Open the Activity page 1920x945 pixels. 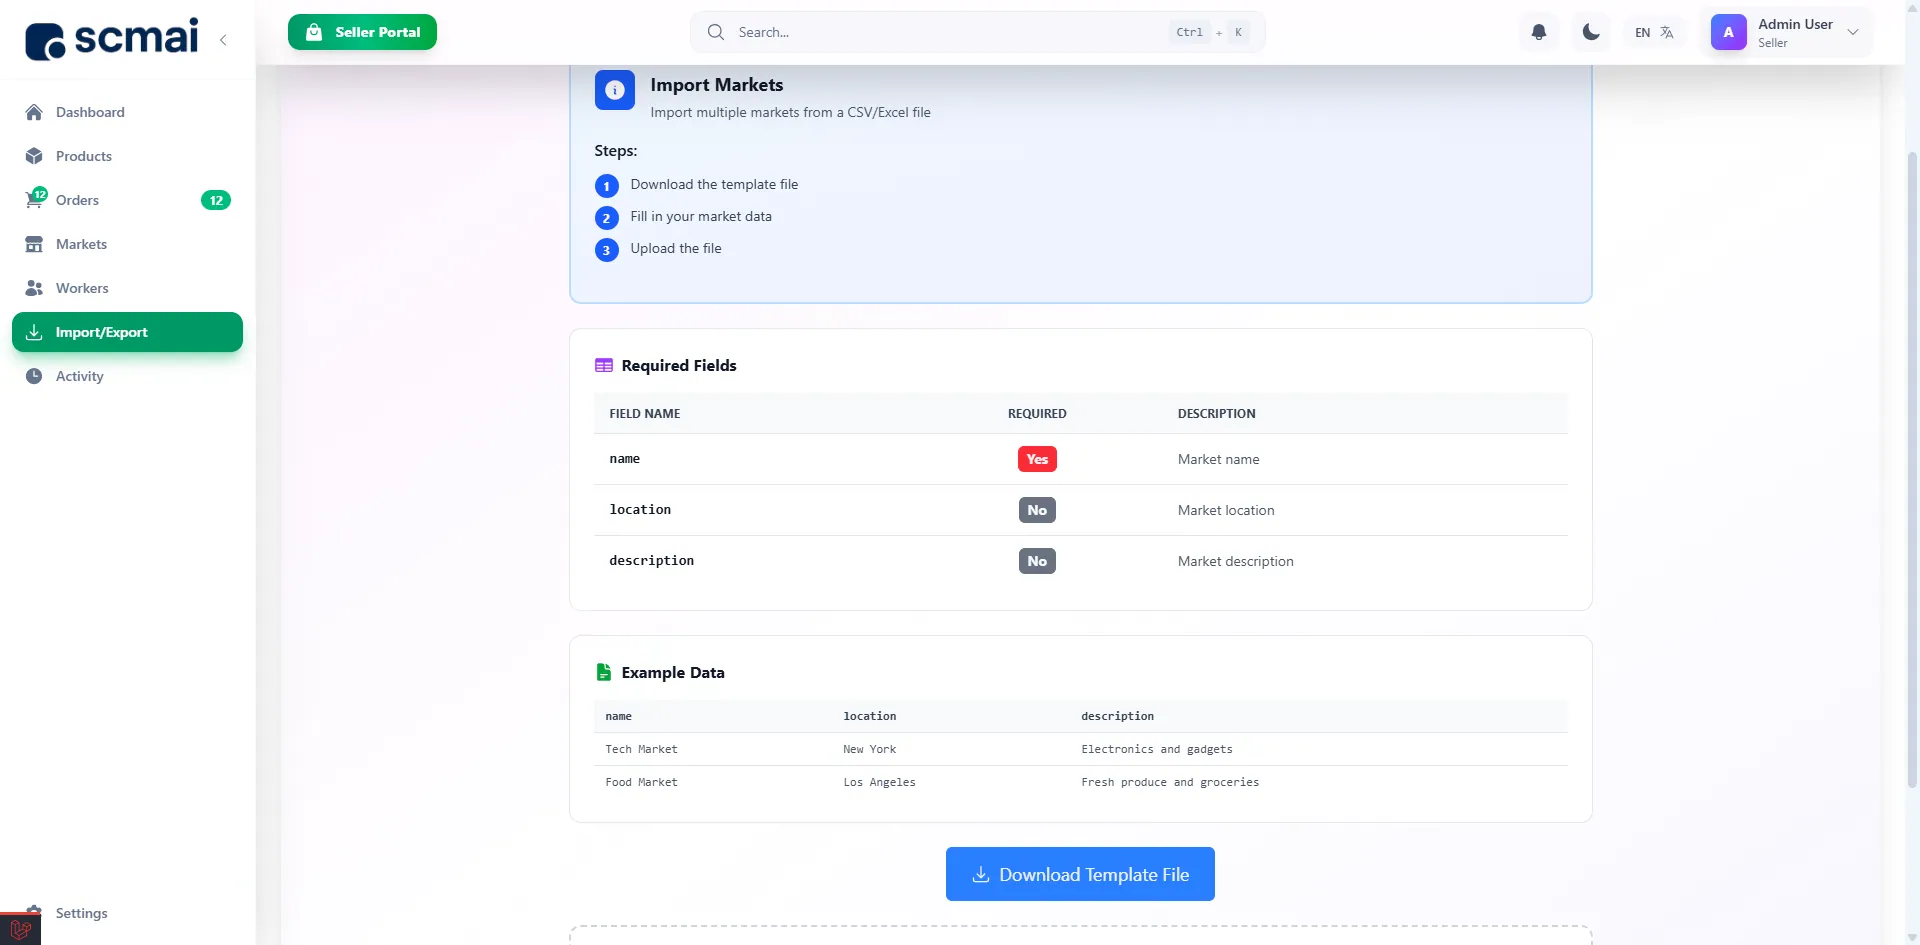(127, 376)
